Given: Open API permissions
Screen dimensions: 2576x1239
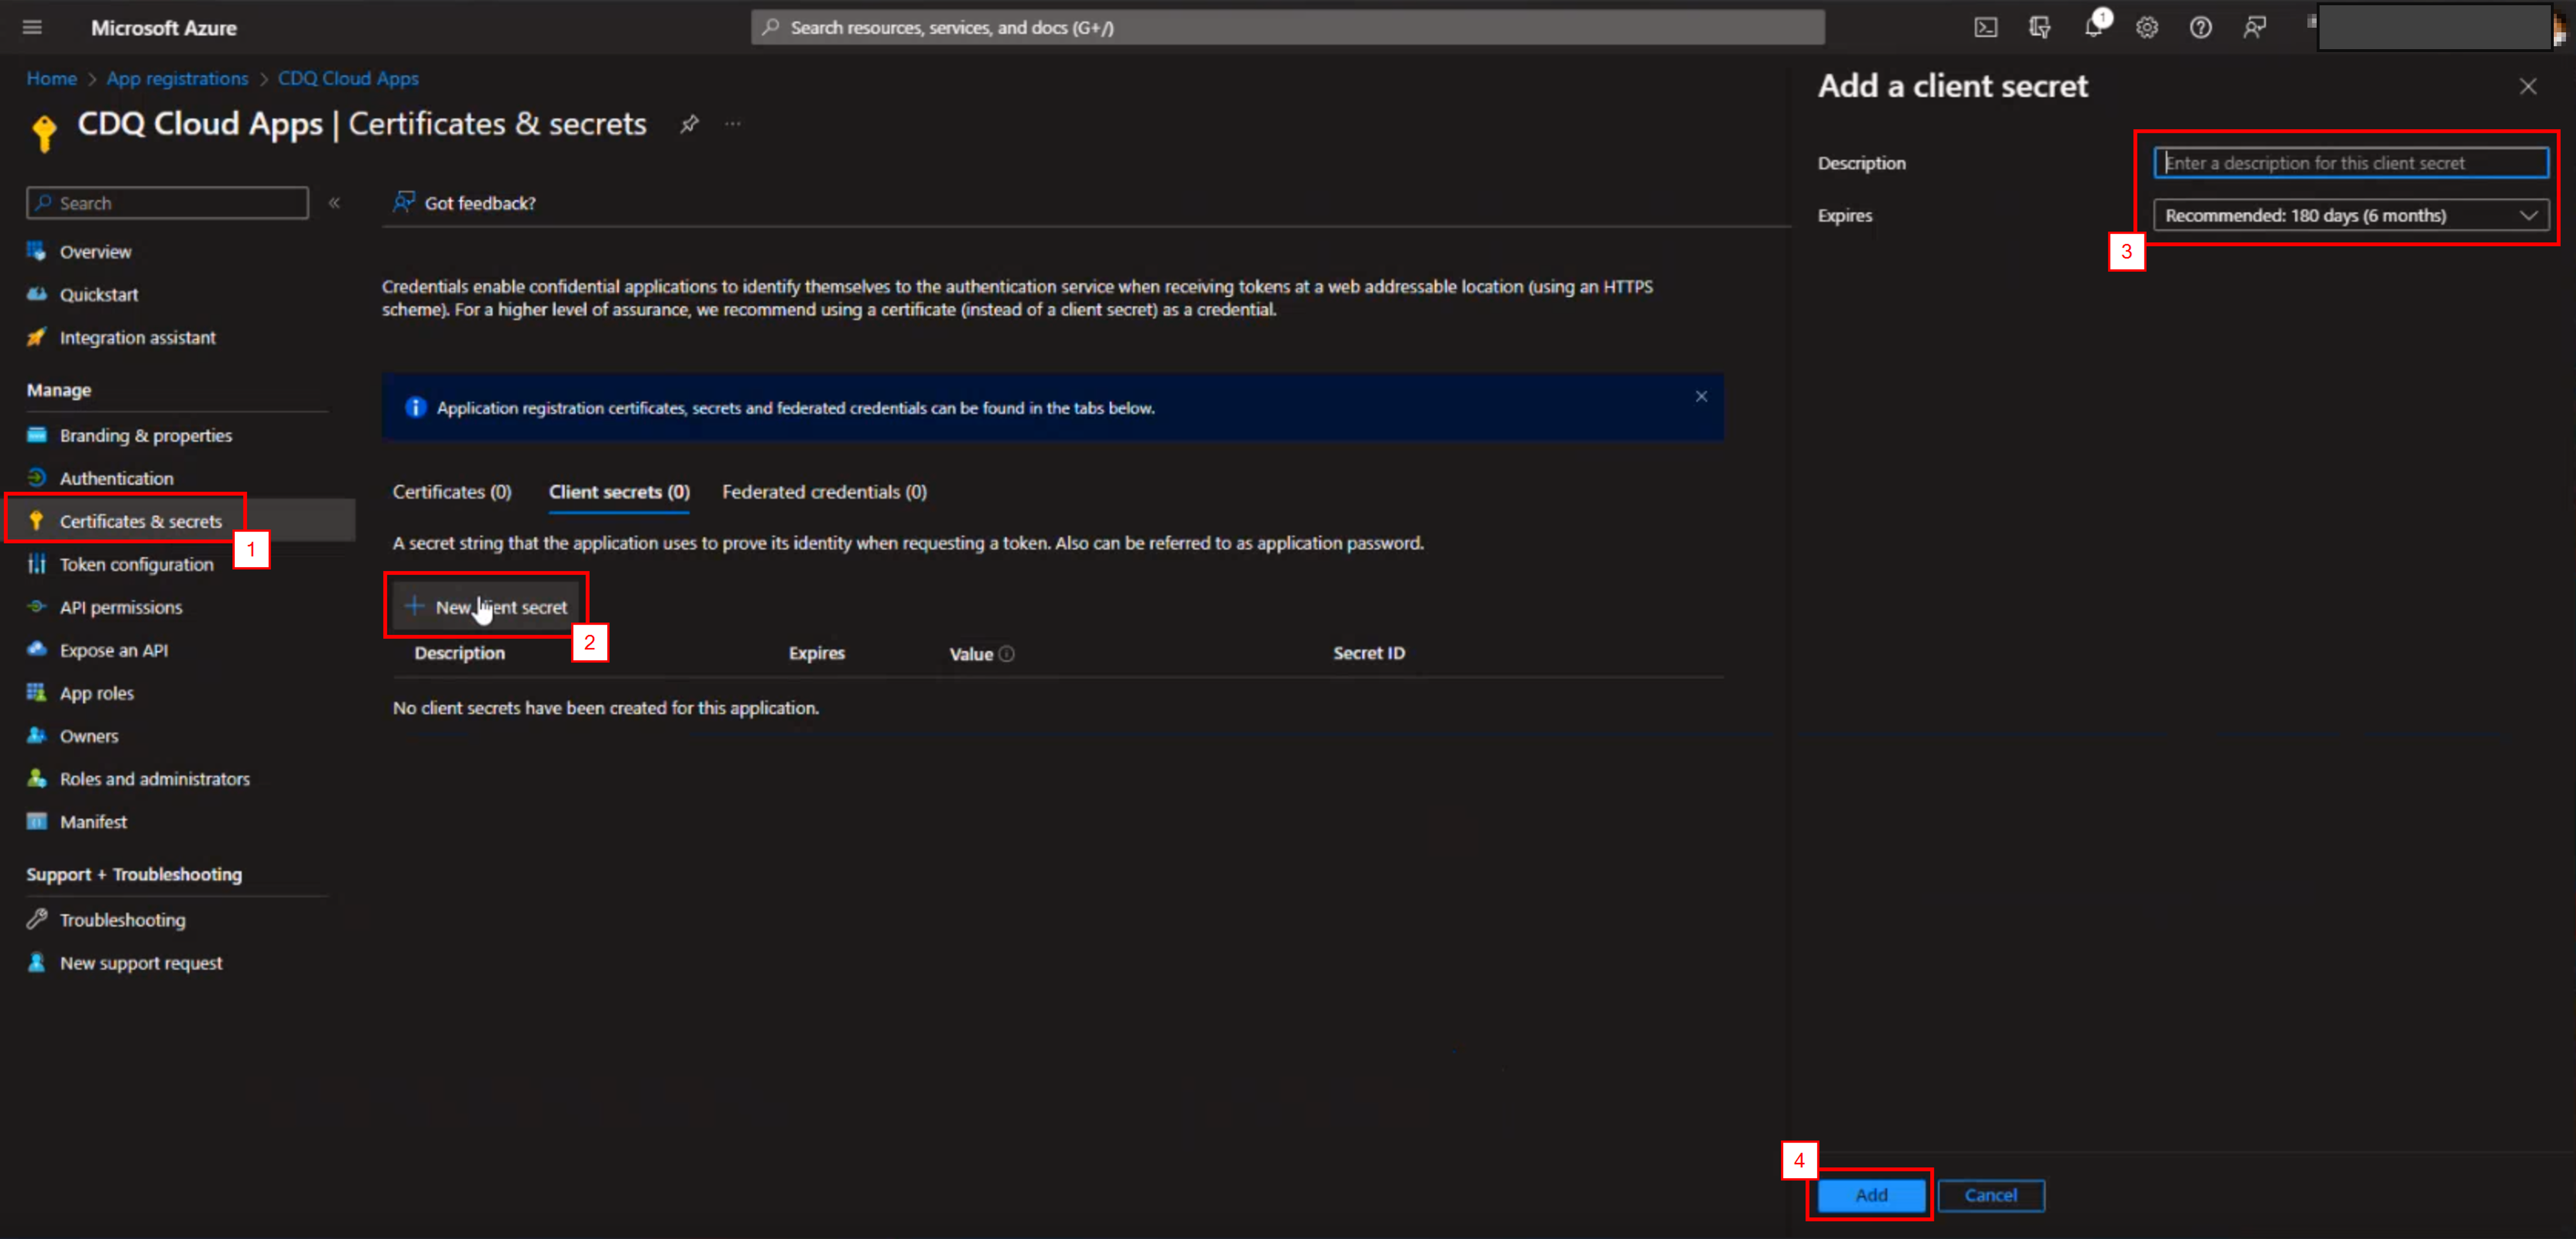Looking at the screenshot, I should pyautogui.click(x=120, y=607).
